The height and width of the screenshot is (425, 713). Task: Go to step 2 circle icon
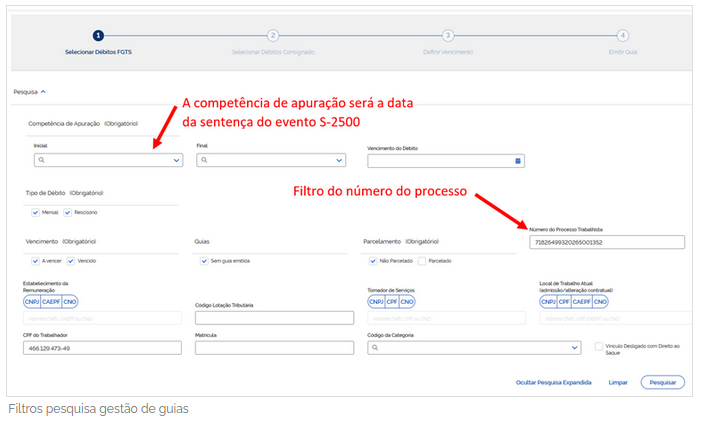[x=273, y=35]
